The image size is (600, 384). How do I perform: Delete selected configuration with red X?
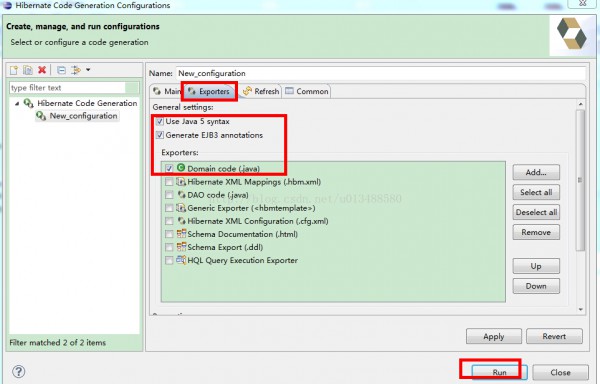tap(42, 70)
